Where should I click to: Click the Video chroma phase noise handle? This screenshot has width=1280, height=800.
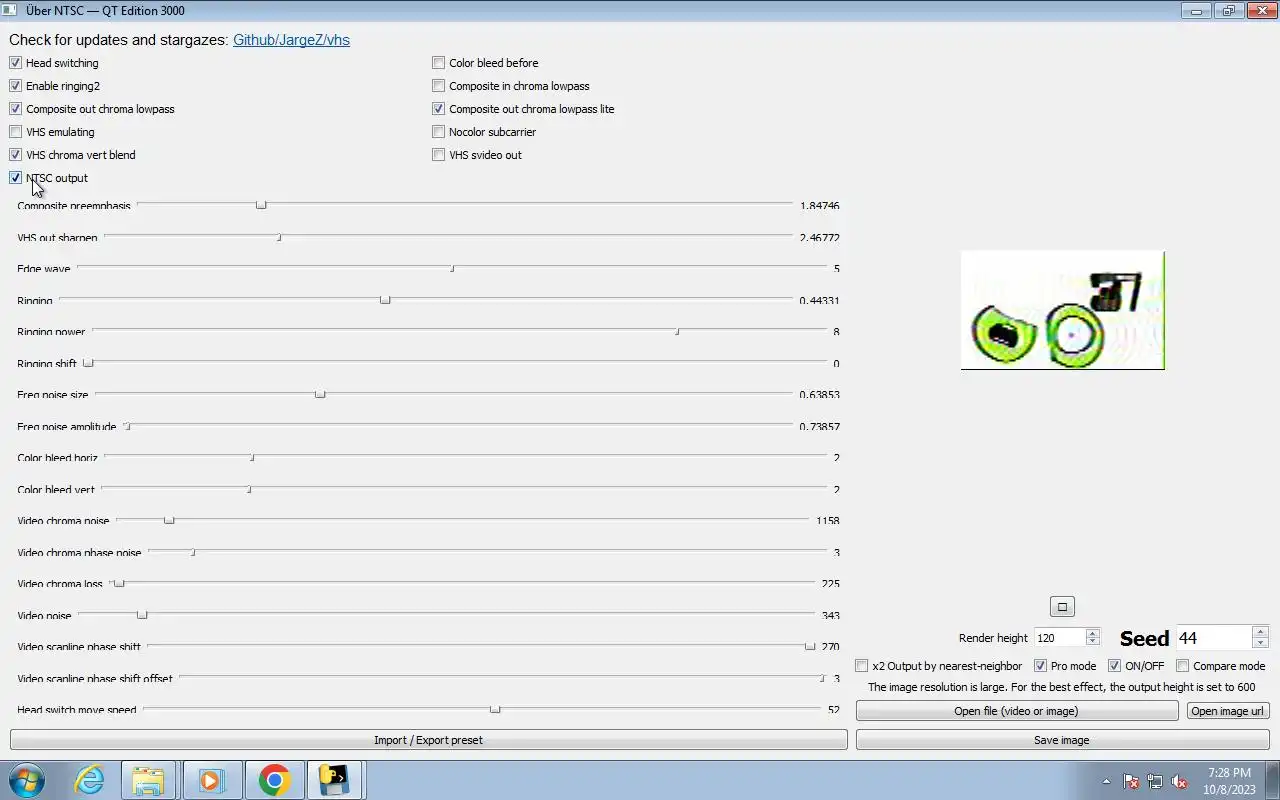[x=193, y=552]
